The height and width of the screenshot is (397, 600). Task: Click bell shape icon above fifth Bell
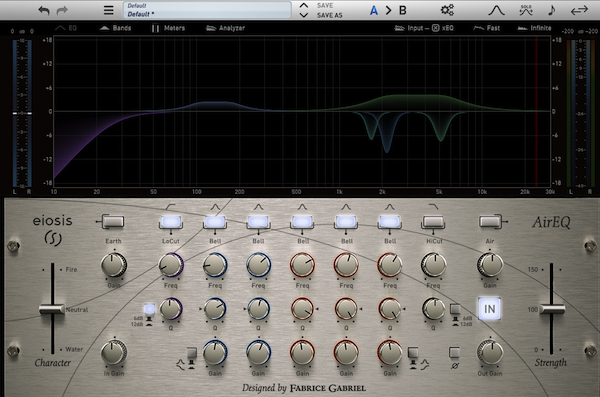click(x=390, y=207)
